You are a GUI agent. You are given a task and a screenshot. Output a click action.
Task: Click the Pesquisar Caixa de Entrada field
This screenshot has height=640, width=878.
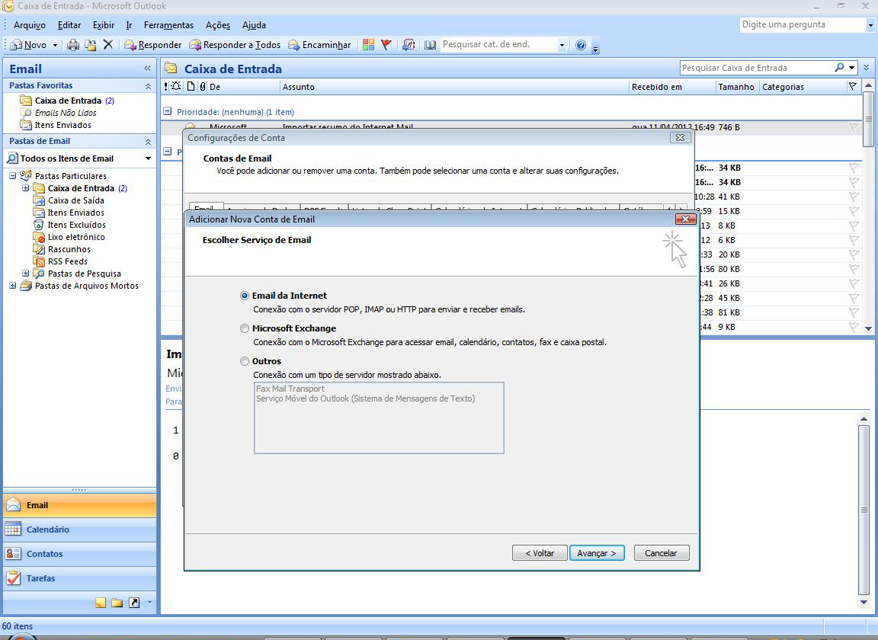756,68
